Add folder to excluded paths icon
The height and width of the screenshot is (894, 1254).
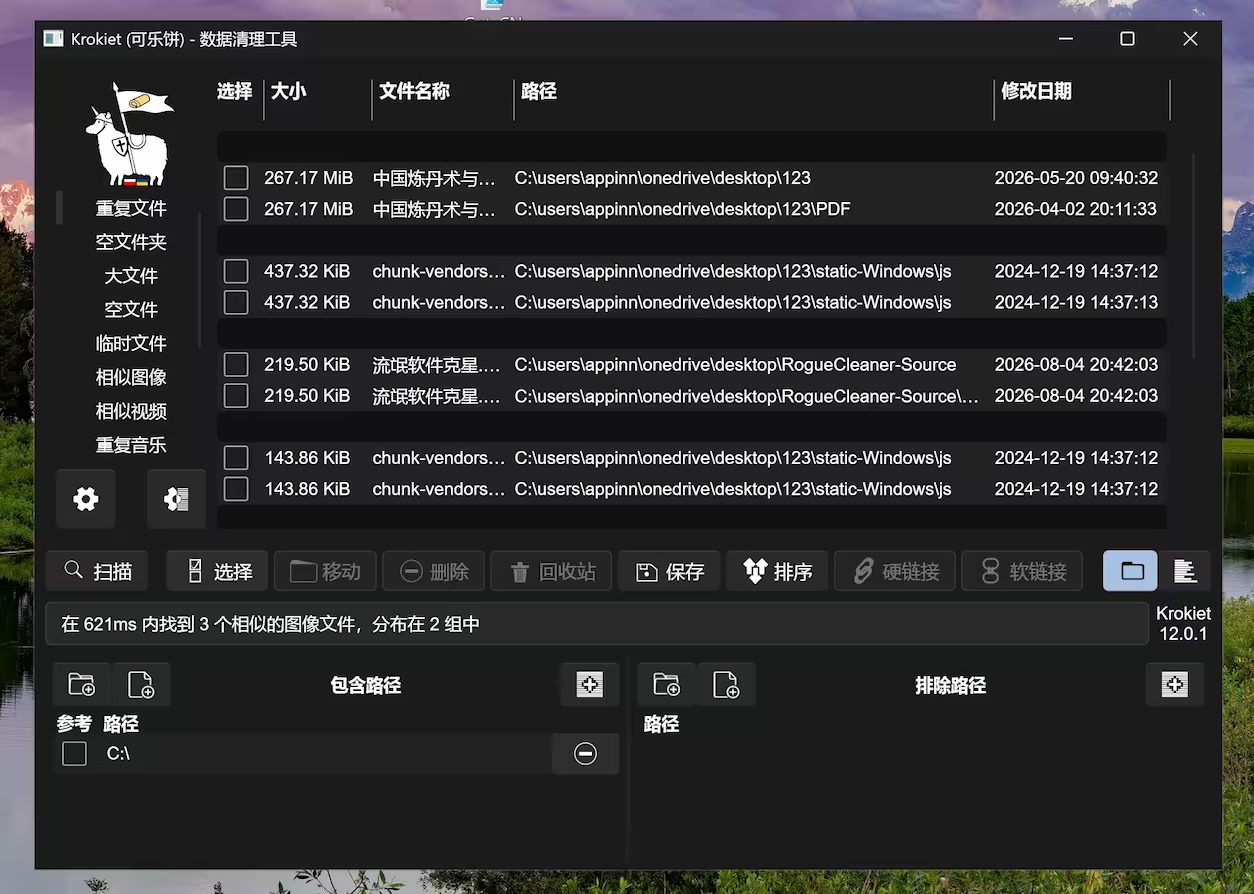point(667,685)
